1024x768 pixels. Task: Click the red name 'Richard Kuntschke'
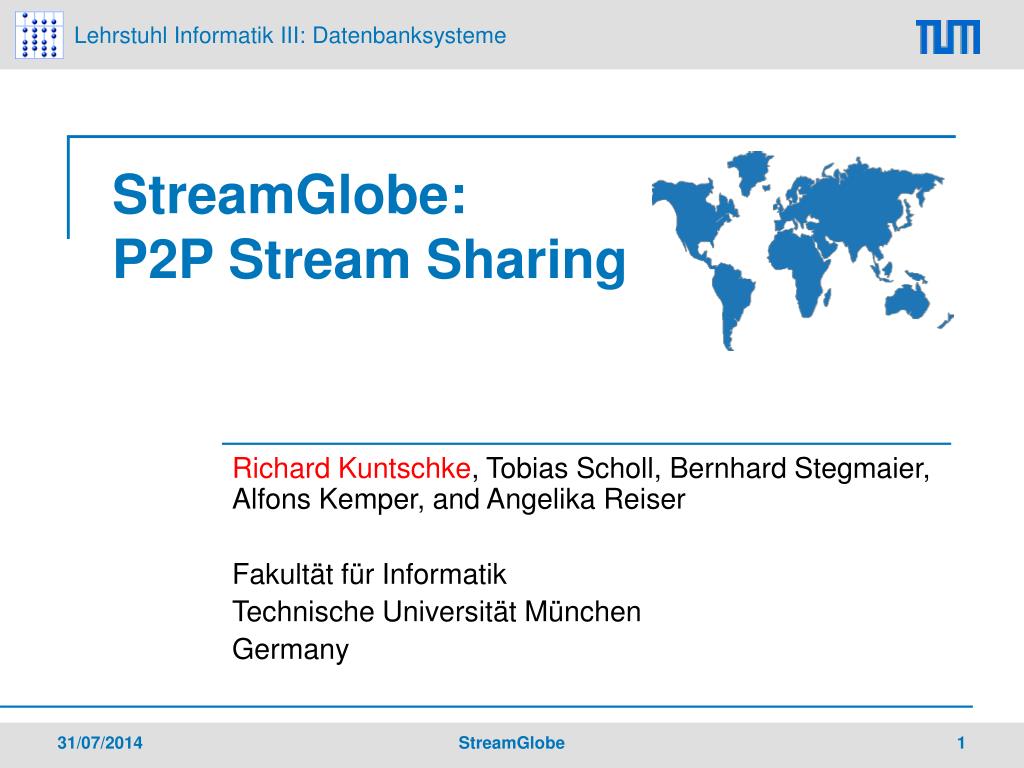(351, 468)
